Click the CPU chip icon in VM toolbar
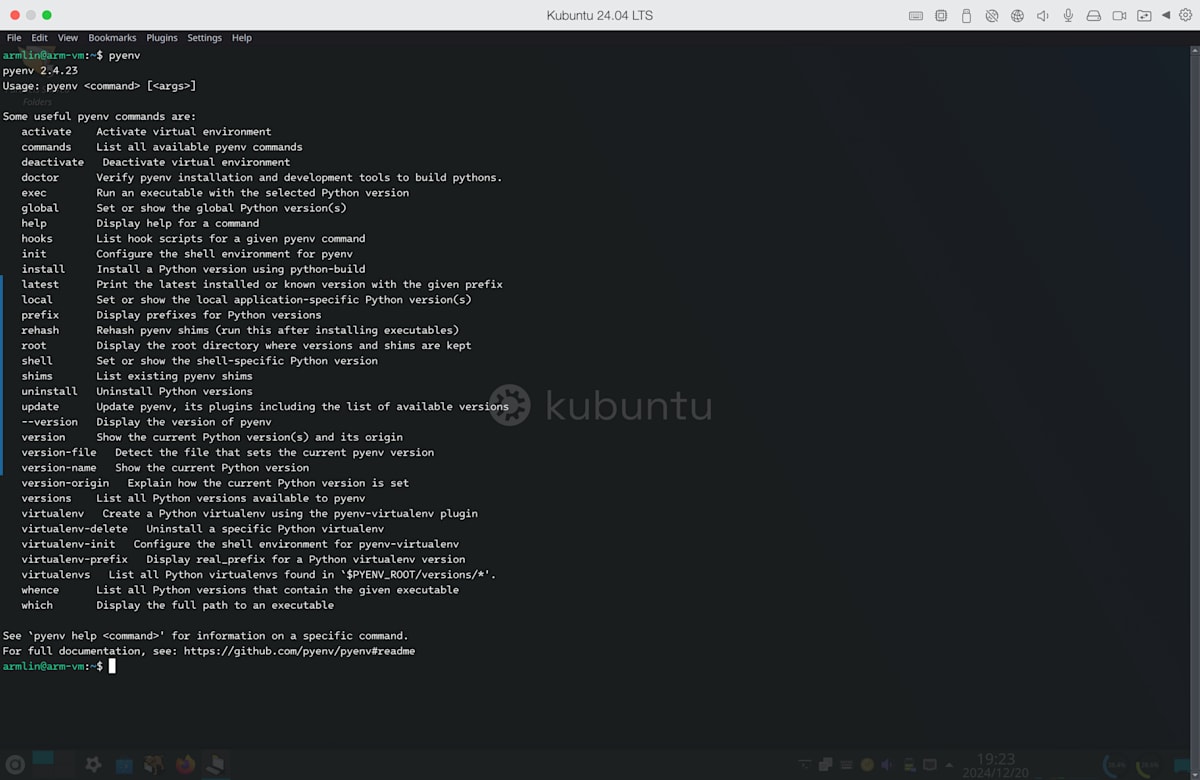The width and height of the screenshot is (1200, 780). [x=941, y=16]
